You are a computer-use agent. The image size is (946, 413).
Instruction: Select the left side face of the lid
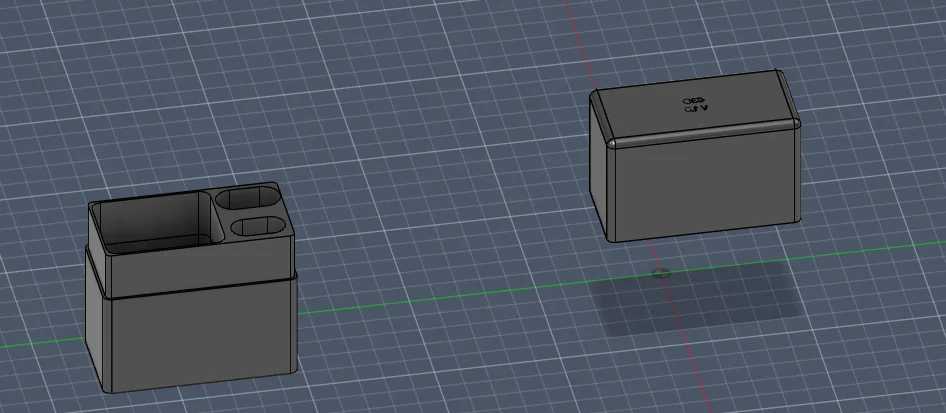(x=598, y=169)
